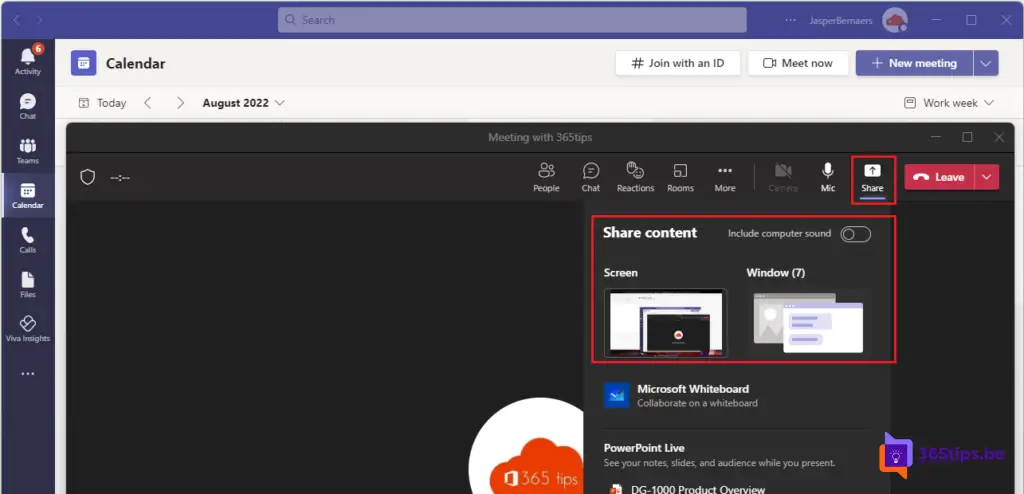Open Files in the left sidebar

click(27, 284)
